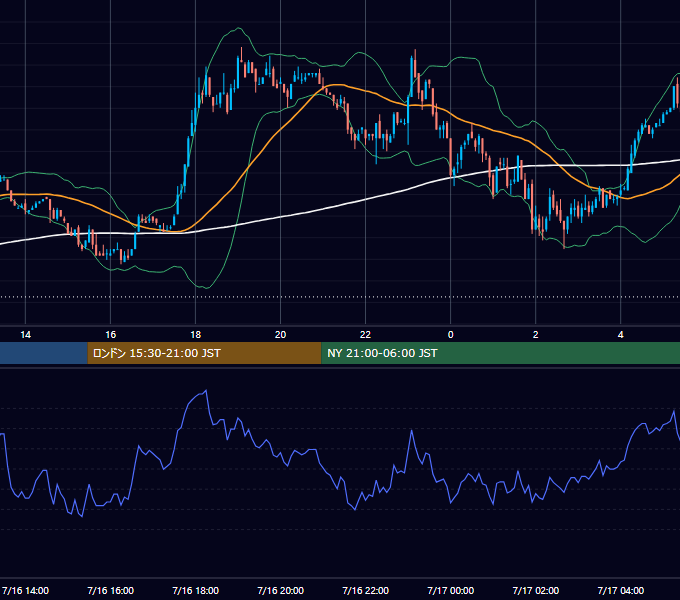This screenshot has width=680, height=600.
Task: Click the 7/17 04:00 date label
Action: pyautogui.click(x=621, y=590)
